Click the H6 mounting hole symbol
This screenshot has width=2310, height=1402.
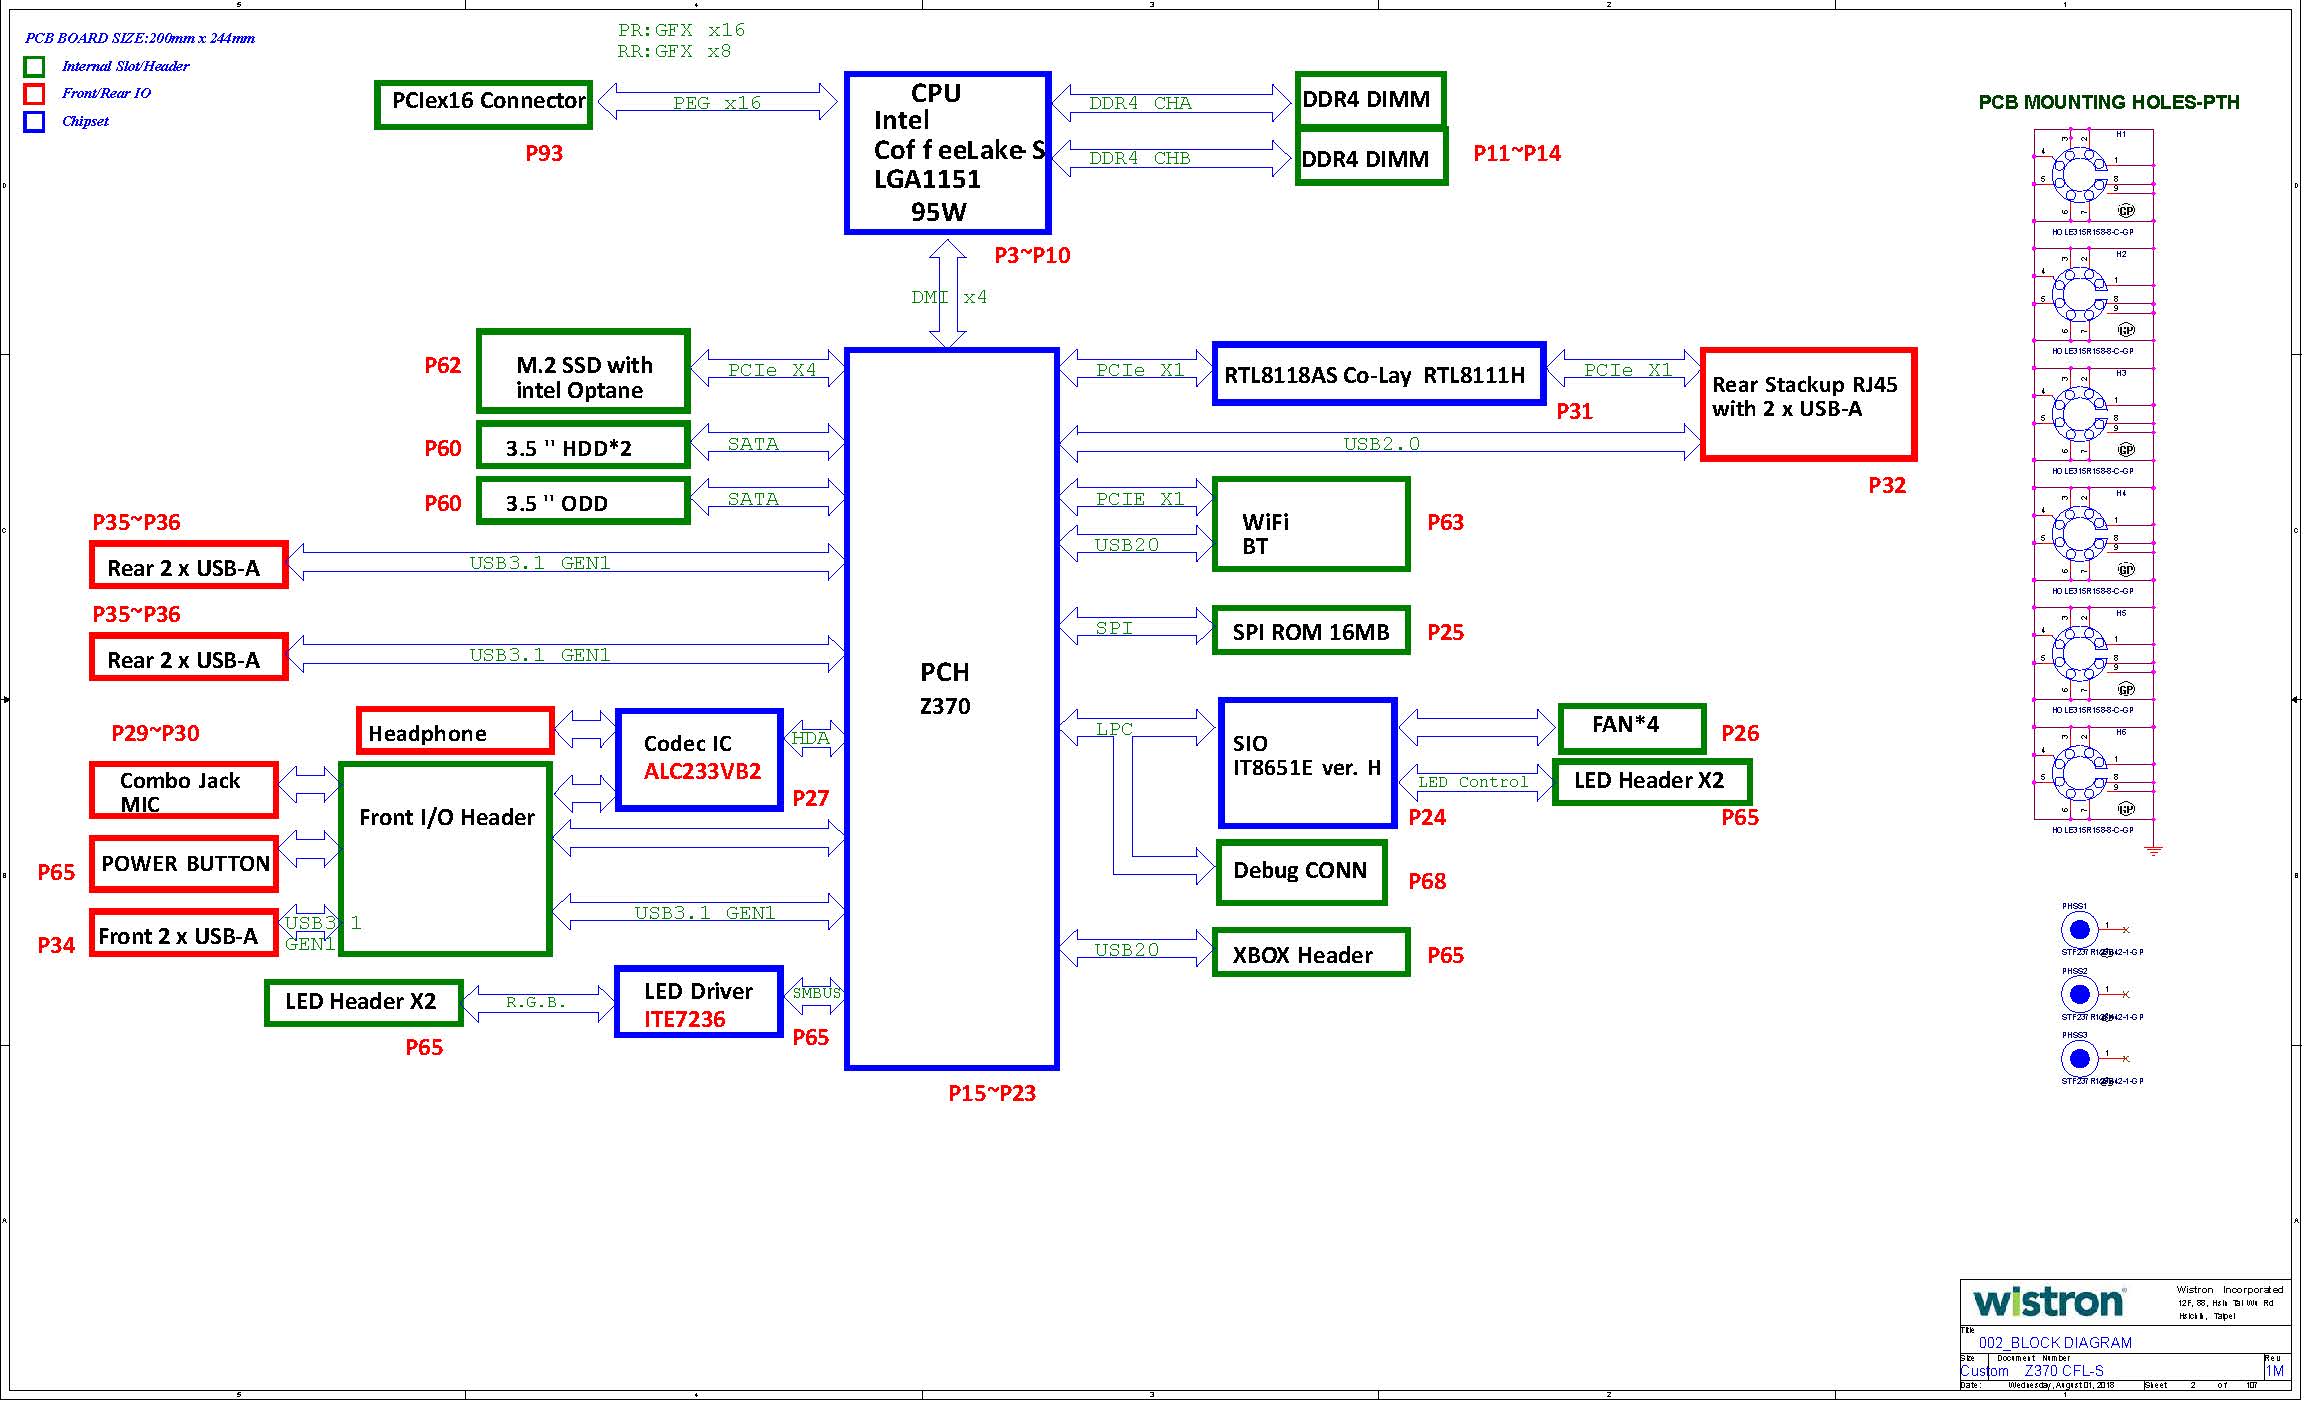pyautogui.click(x=2078, y=773)
